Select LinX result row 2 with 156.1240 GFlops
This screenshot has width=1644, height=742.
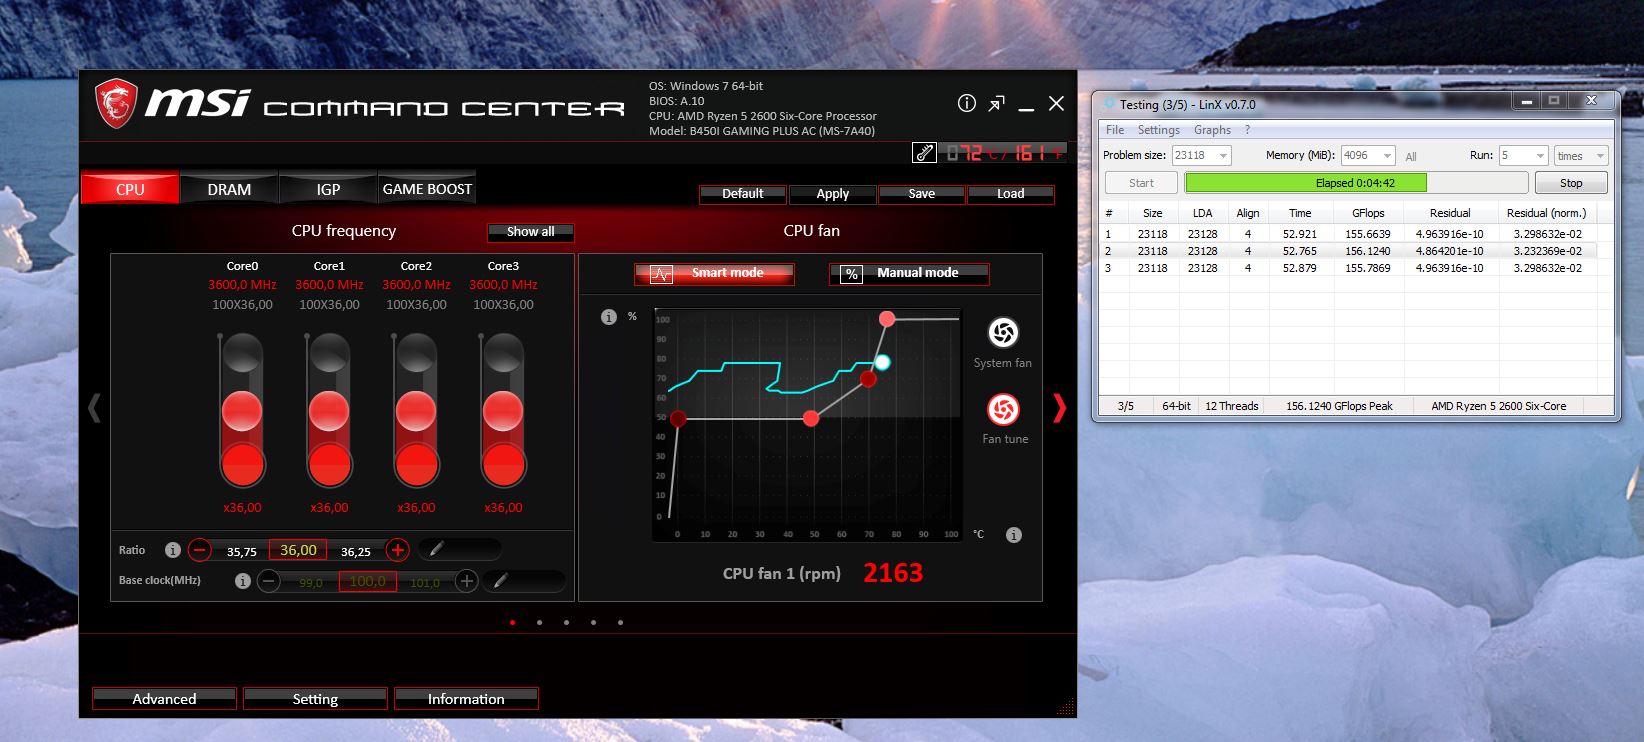[1348, 251]
